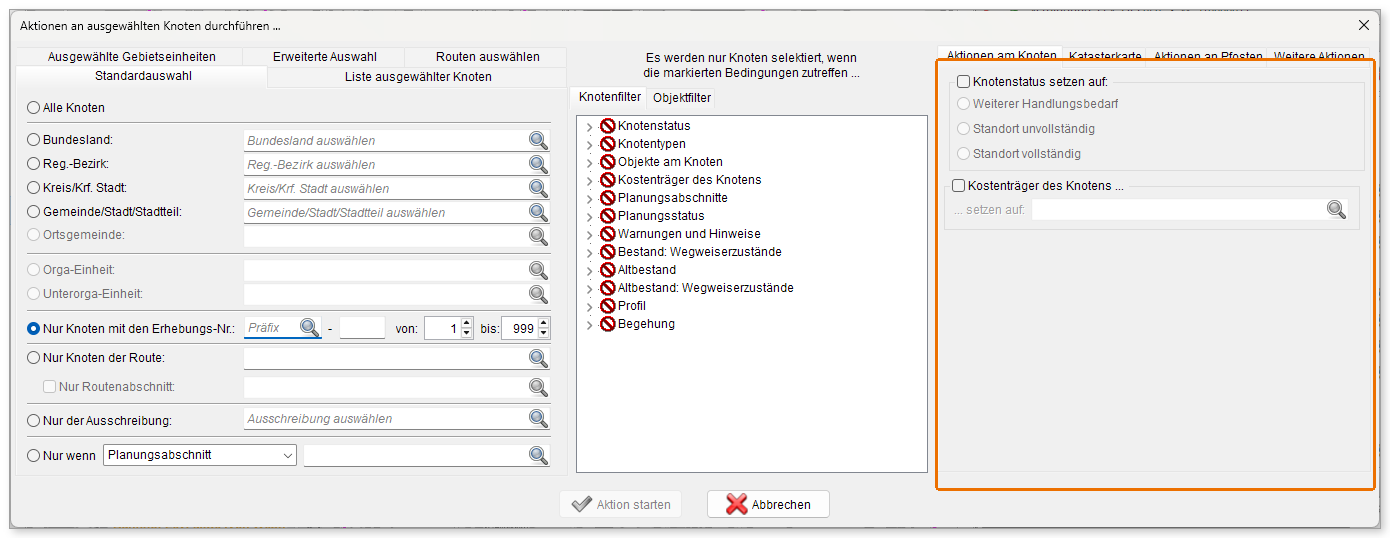Enable the Kostenträger des Knotens checkbox
The width and height of the screenshot is (1390, 538).
coord(959,186)
